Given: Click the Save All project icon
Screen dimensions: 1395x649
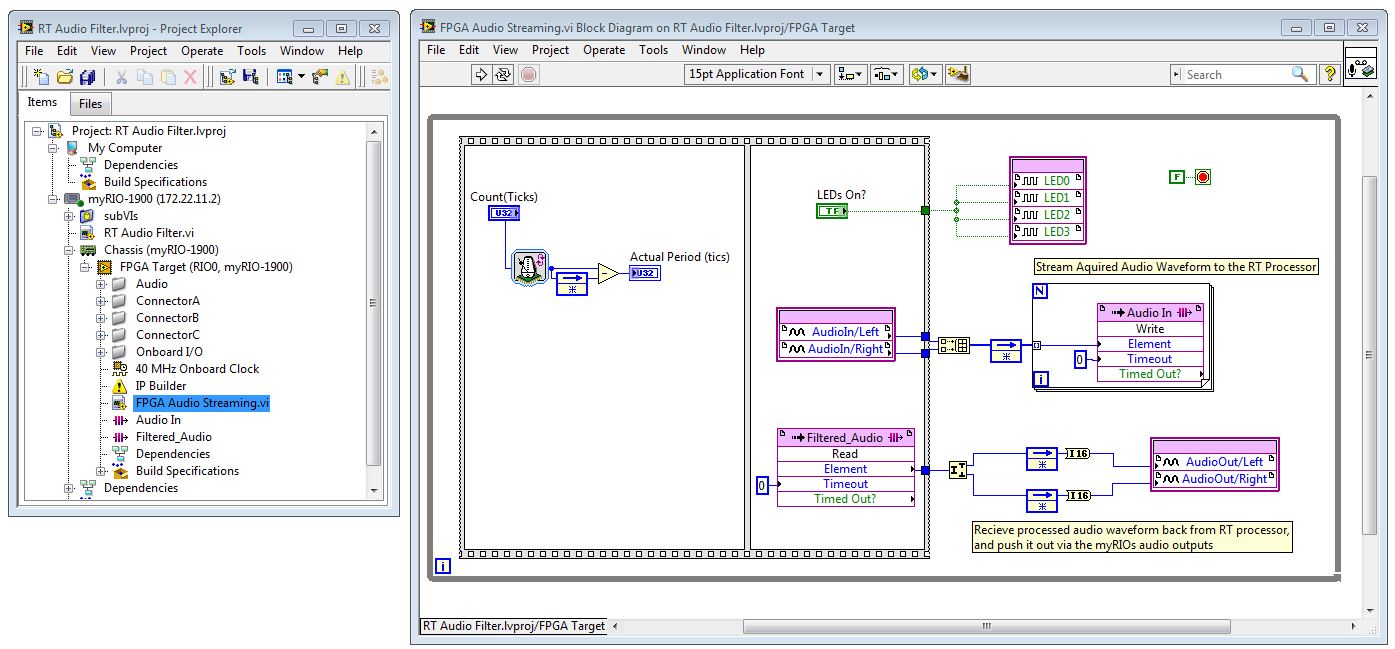Looking at the screenshot, I should click(x=88, y=76).
